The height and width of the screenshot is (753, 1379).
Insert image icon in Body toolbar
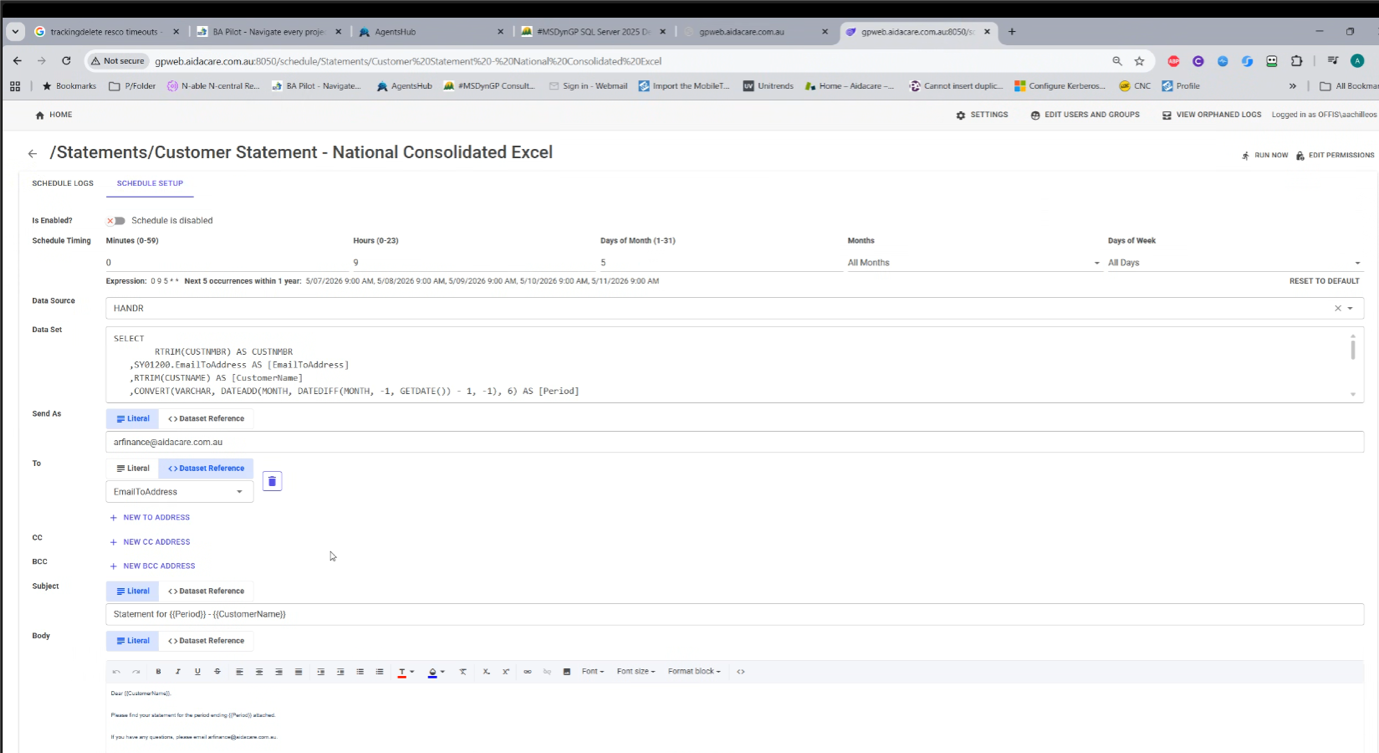coord(567,672)
